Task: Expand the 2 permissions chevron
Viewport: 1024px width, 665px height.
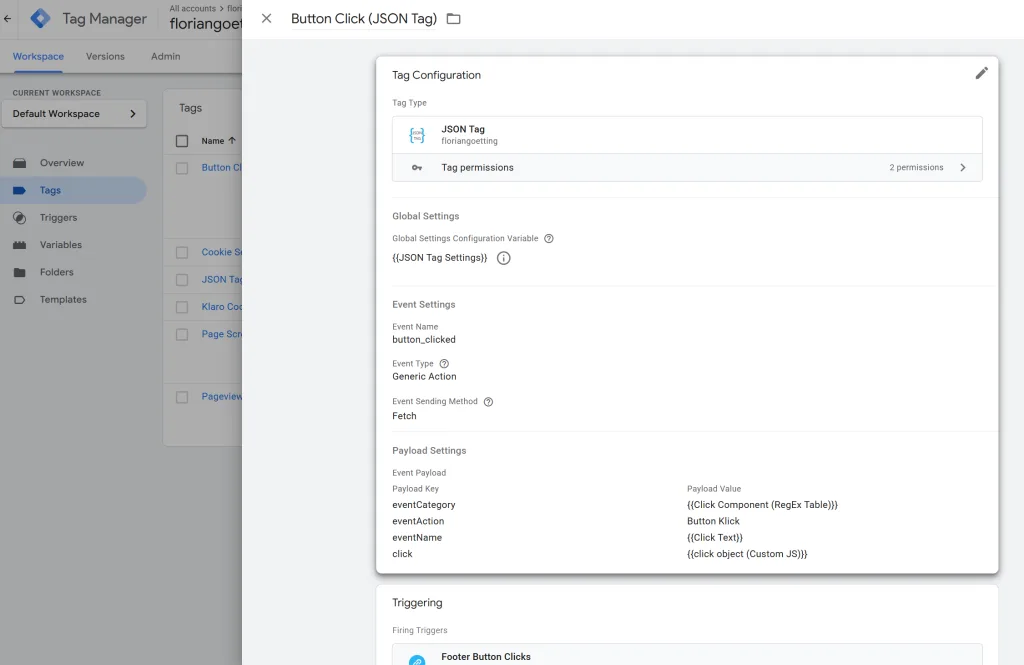Action: coord(963,168)
